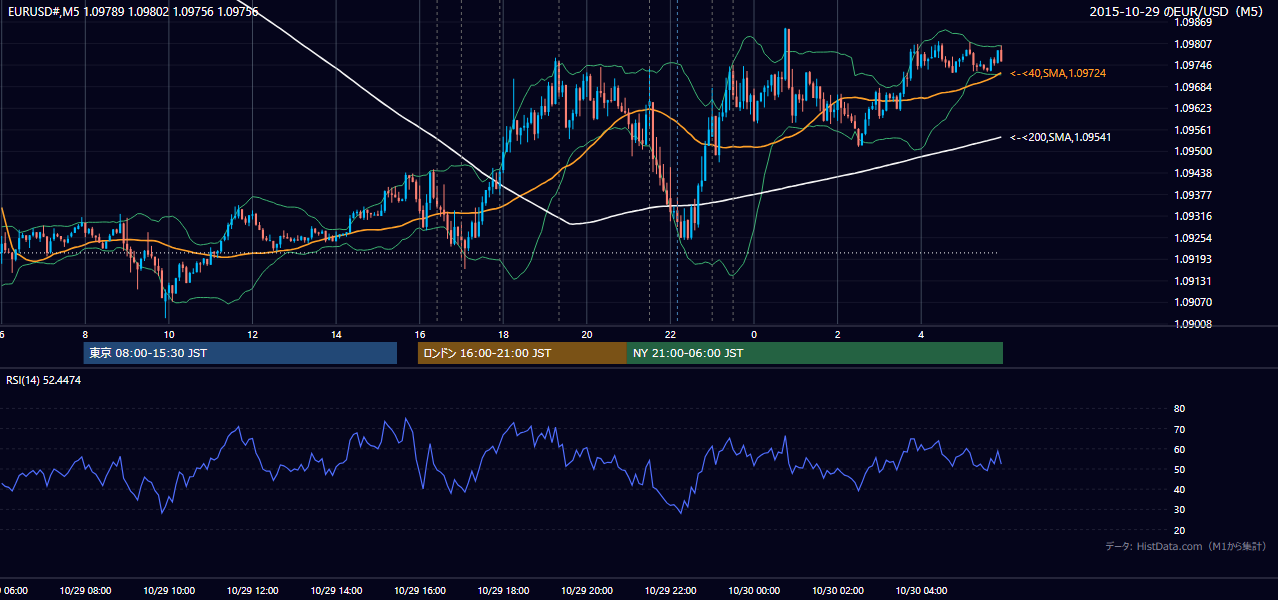Image resolution: width=1278 pixels, height=600 pixels.
Task: Click price axis value 1.09070
Action: click(x=1193, y=302)
